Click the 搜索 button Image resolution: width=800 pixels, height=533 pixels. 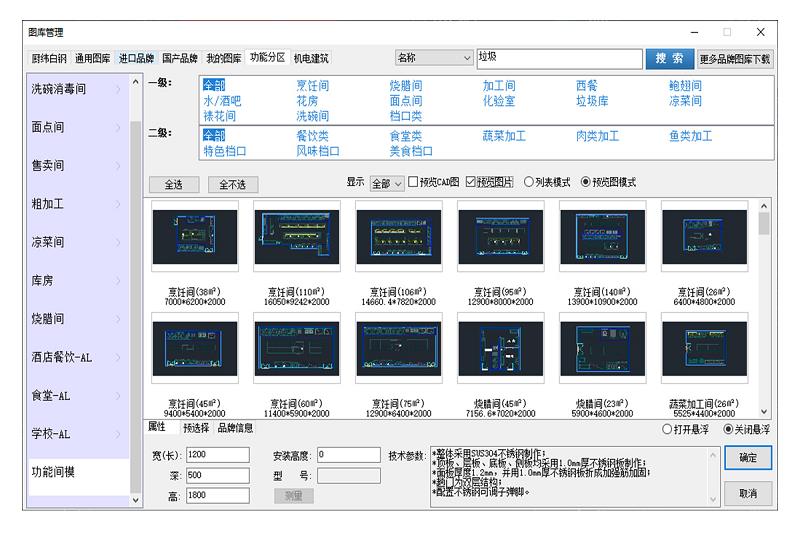[x=669, y=59]
